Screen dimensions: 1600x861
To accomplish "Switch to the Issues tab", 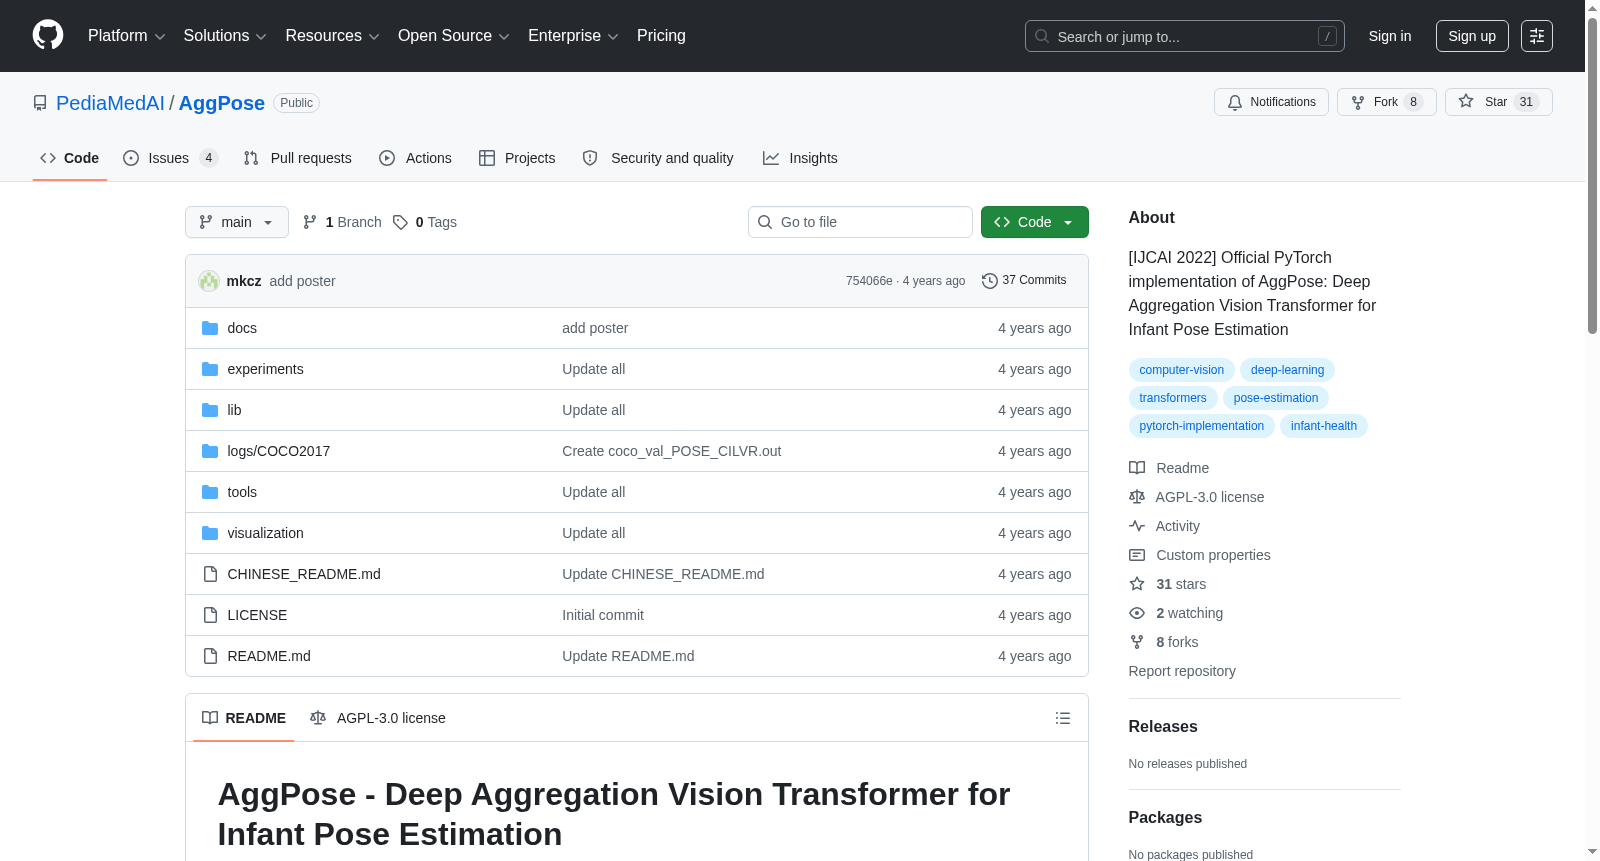I will [x=169, y=158].
